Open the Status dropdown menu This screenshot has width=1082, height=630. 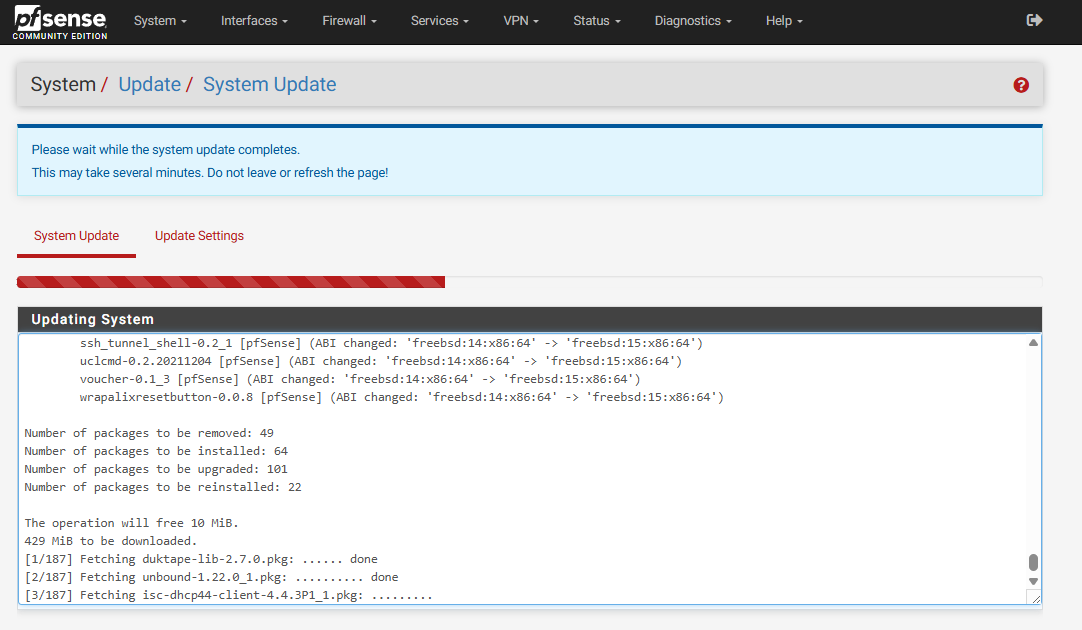click(597, 21)
